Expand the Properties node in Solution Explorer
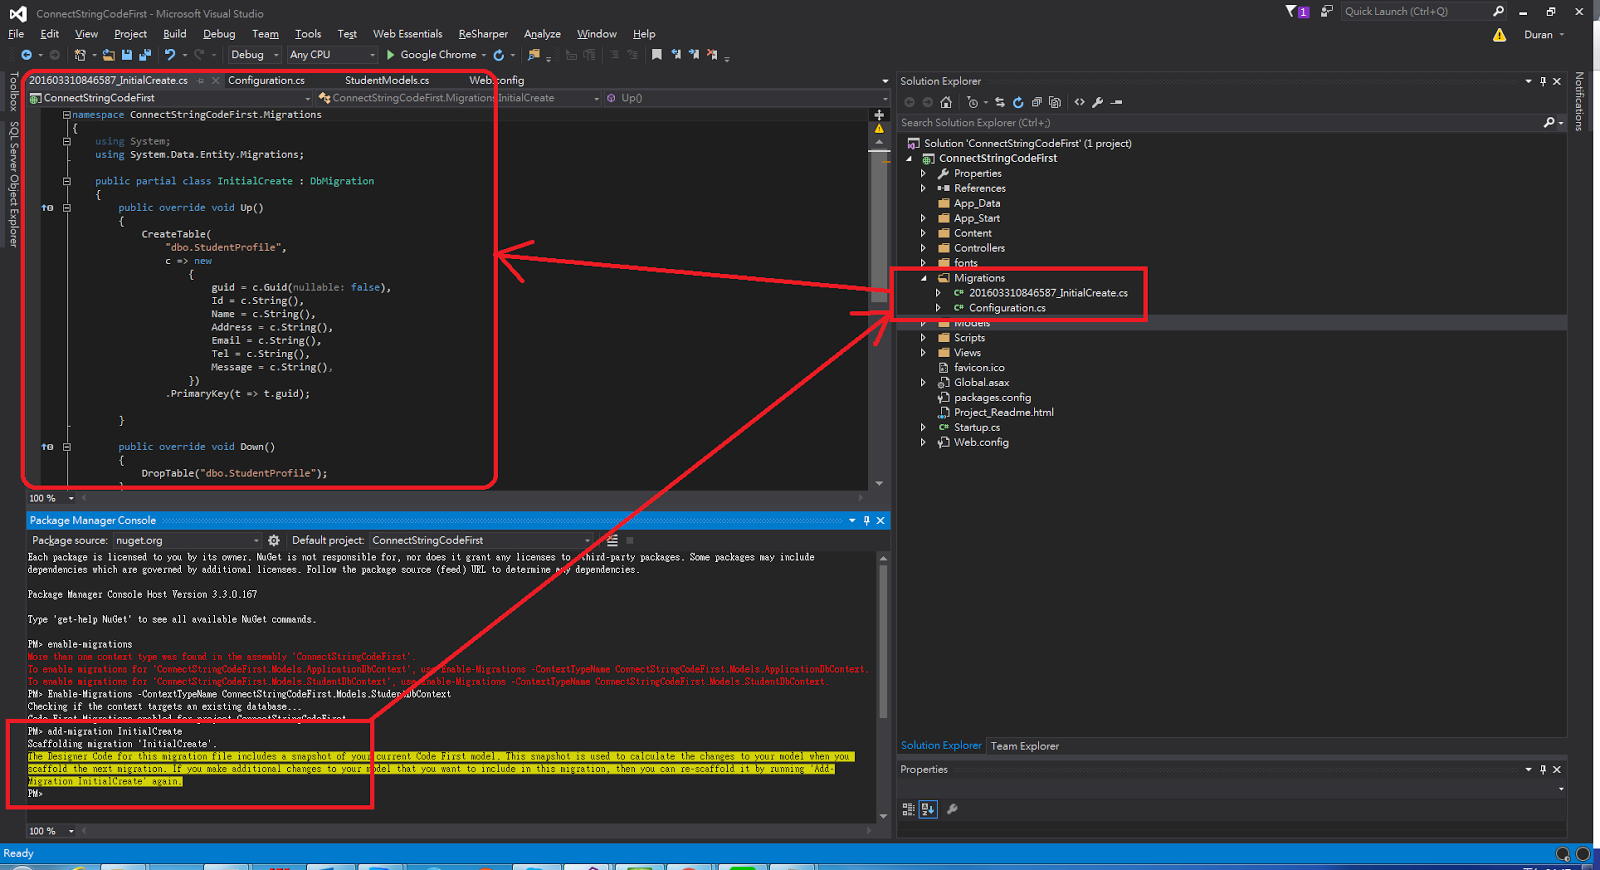1600x870 pixels. tap(923, 173)
